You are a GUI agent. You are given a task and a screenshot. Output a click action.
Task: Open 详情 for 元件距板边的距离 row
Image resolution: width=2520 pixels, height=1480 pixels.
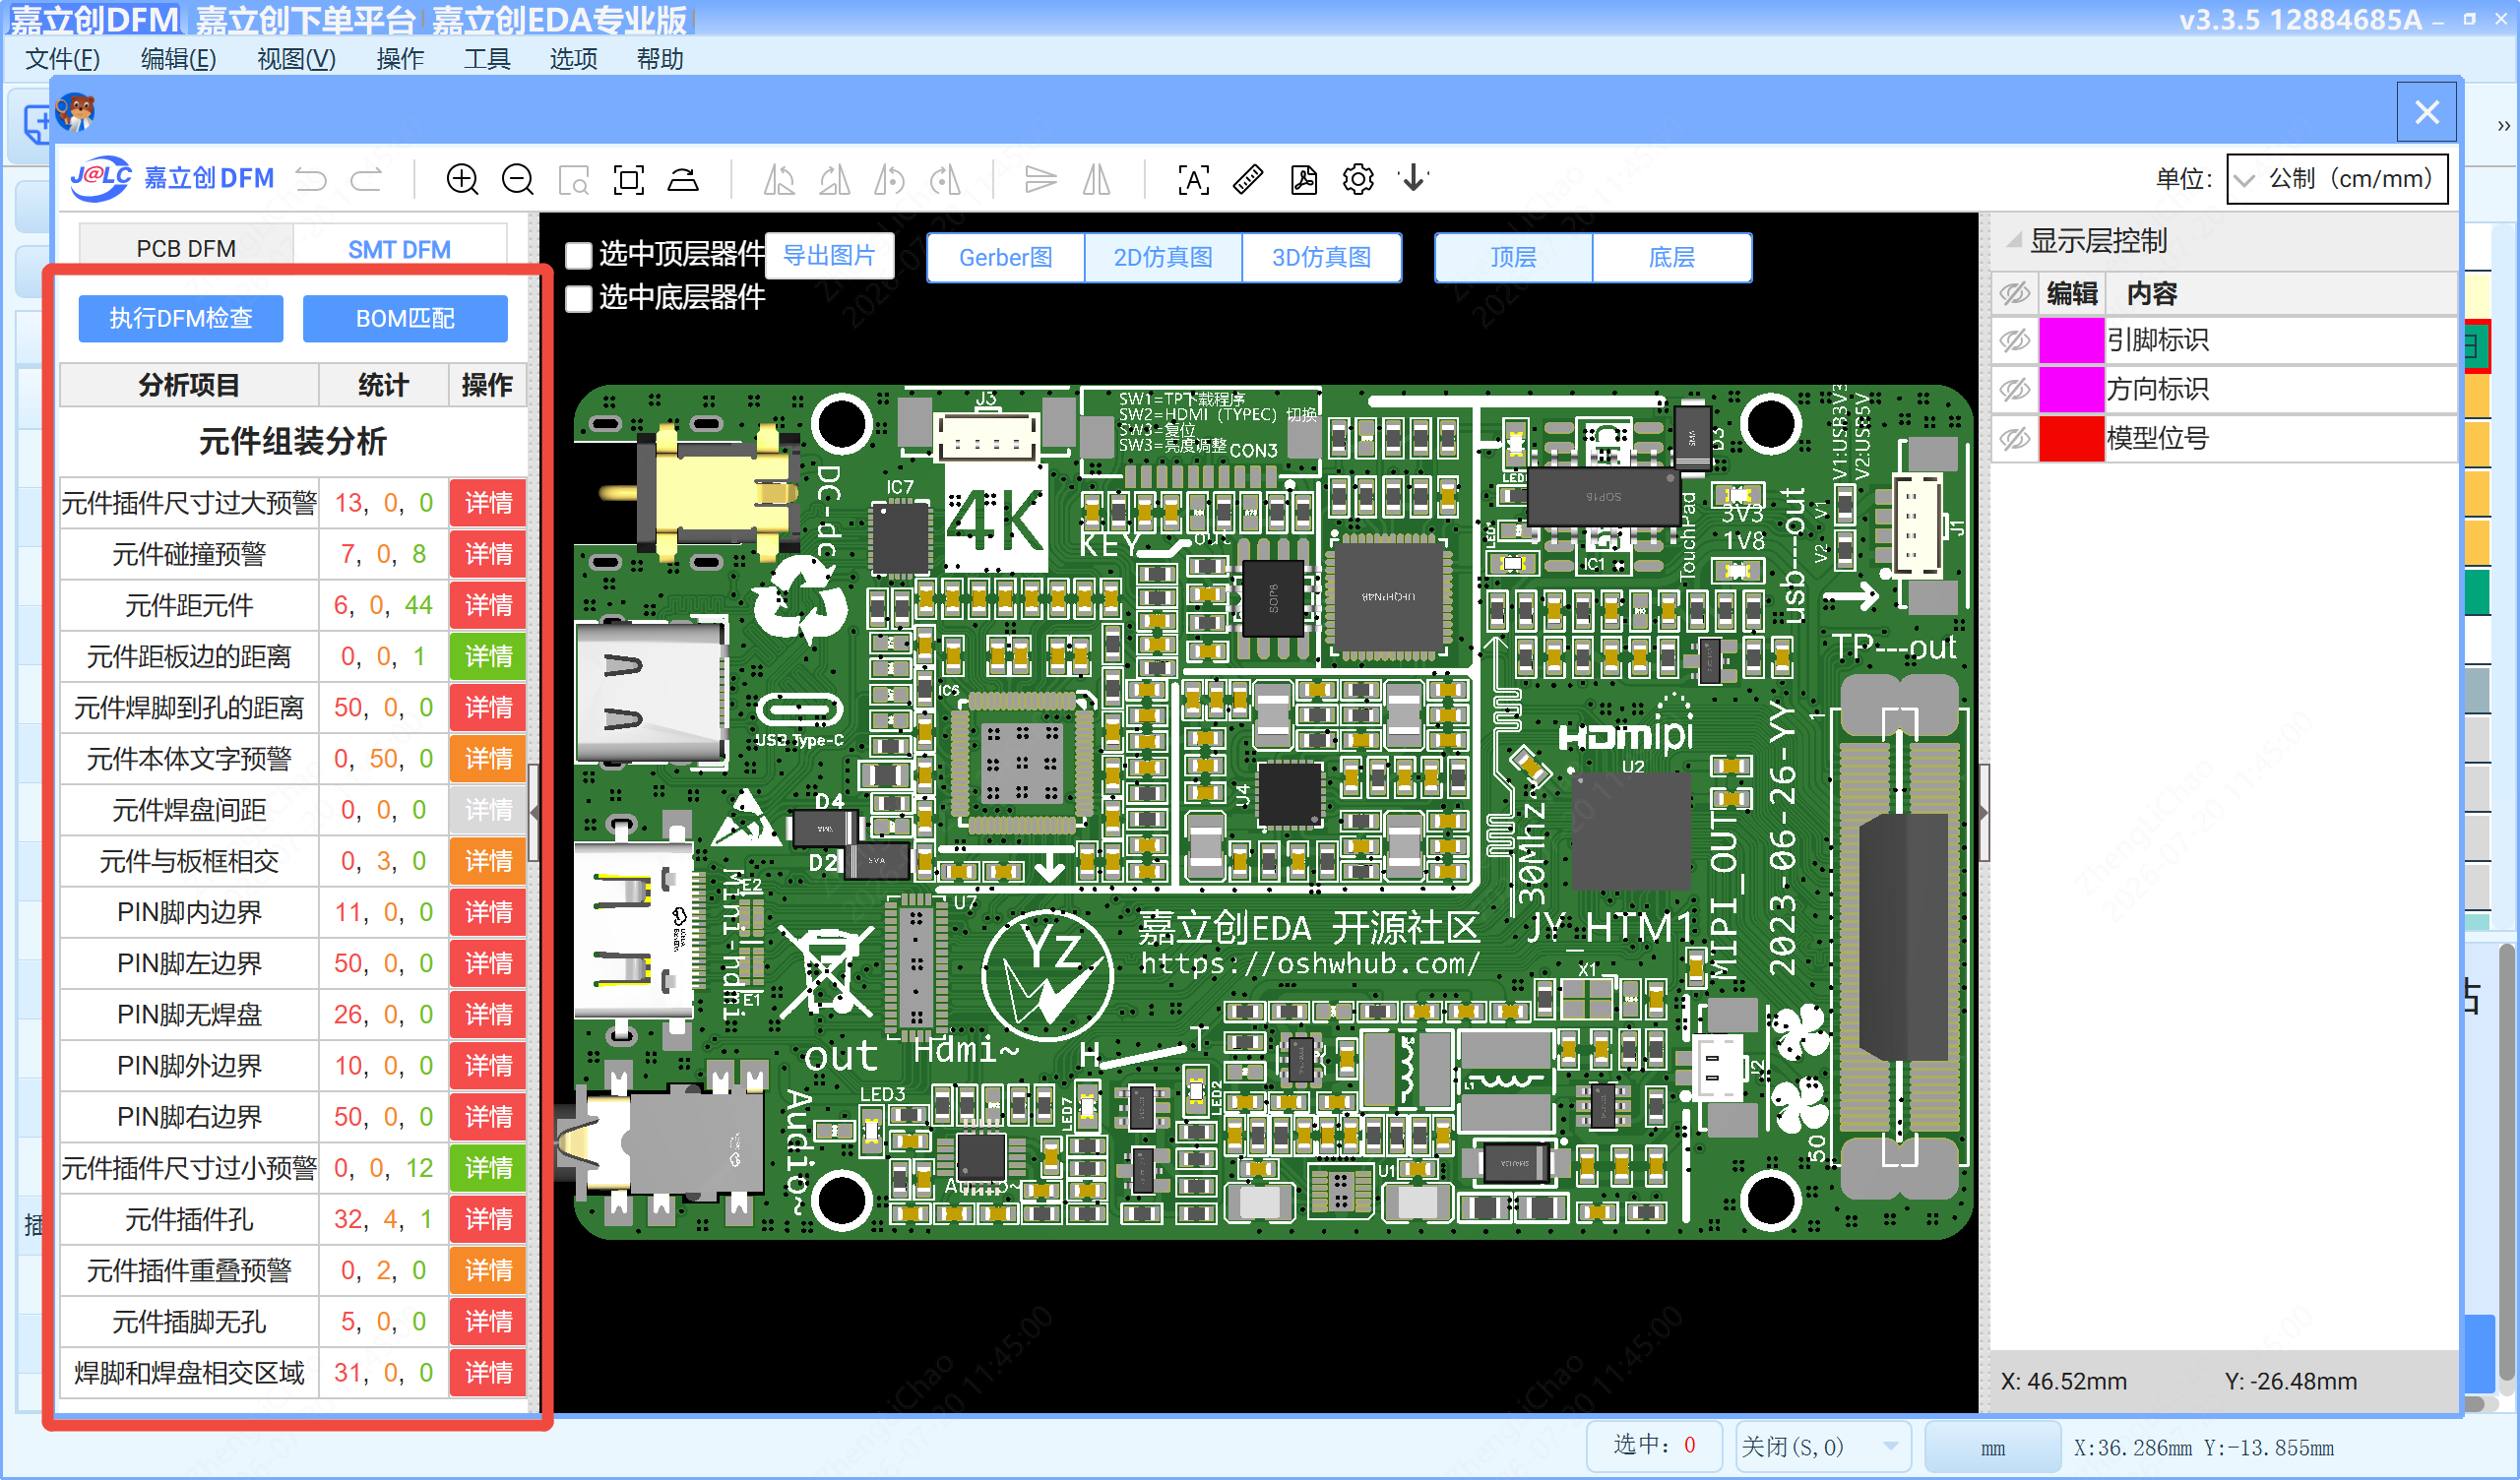click(488, 656)
